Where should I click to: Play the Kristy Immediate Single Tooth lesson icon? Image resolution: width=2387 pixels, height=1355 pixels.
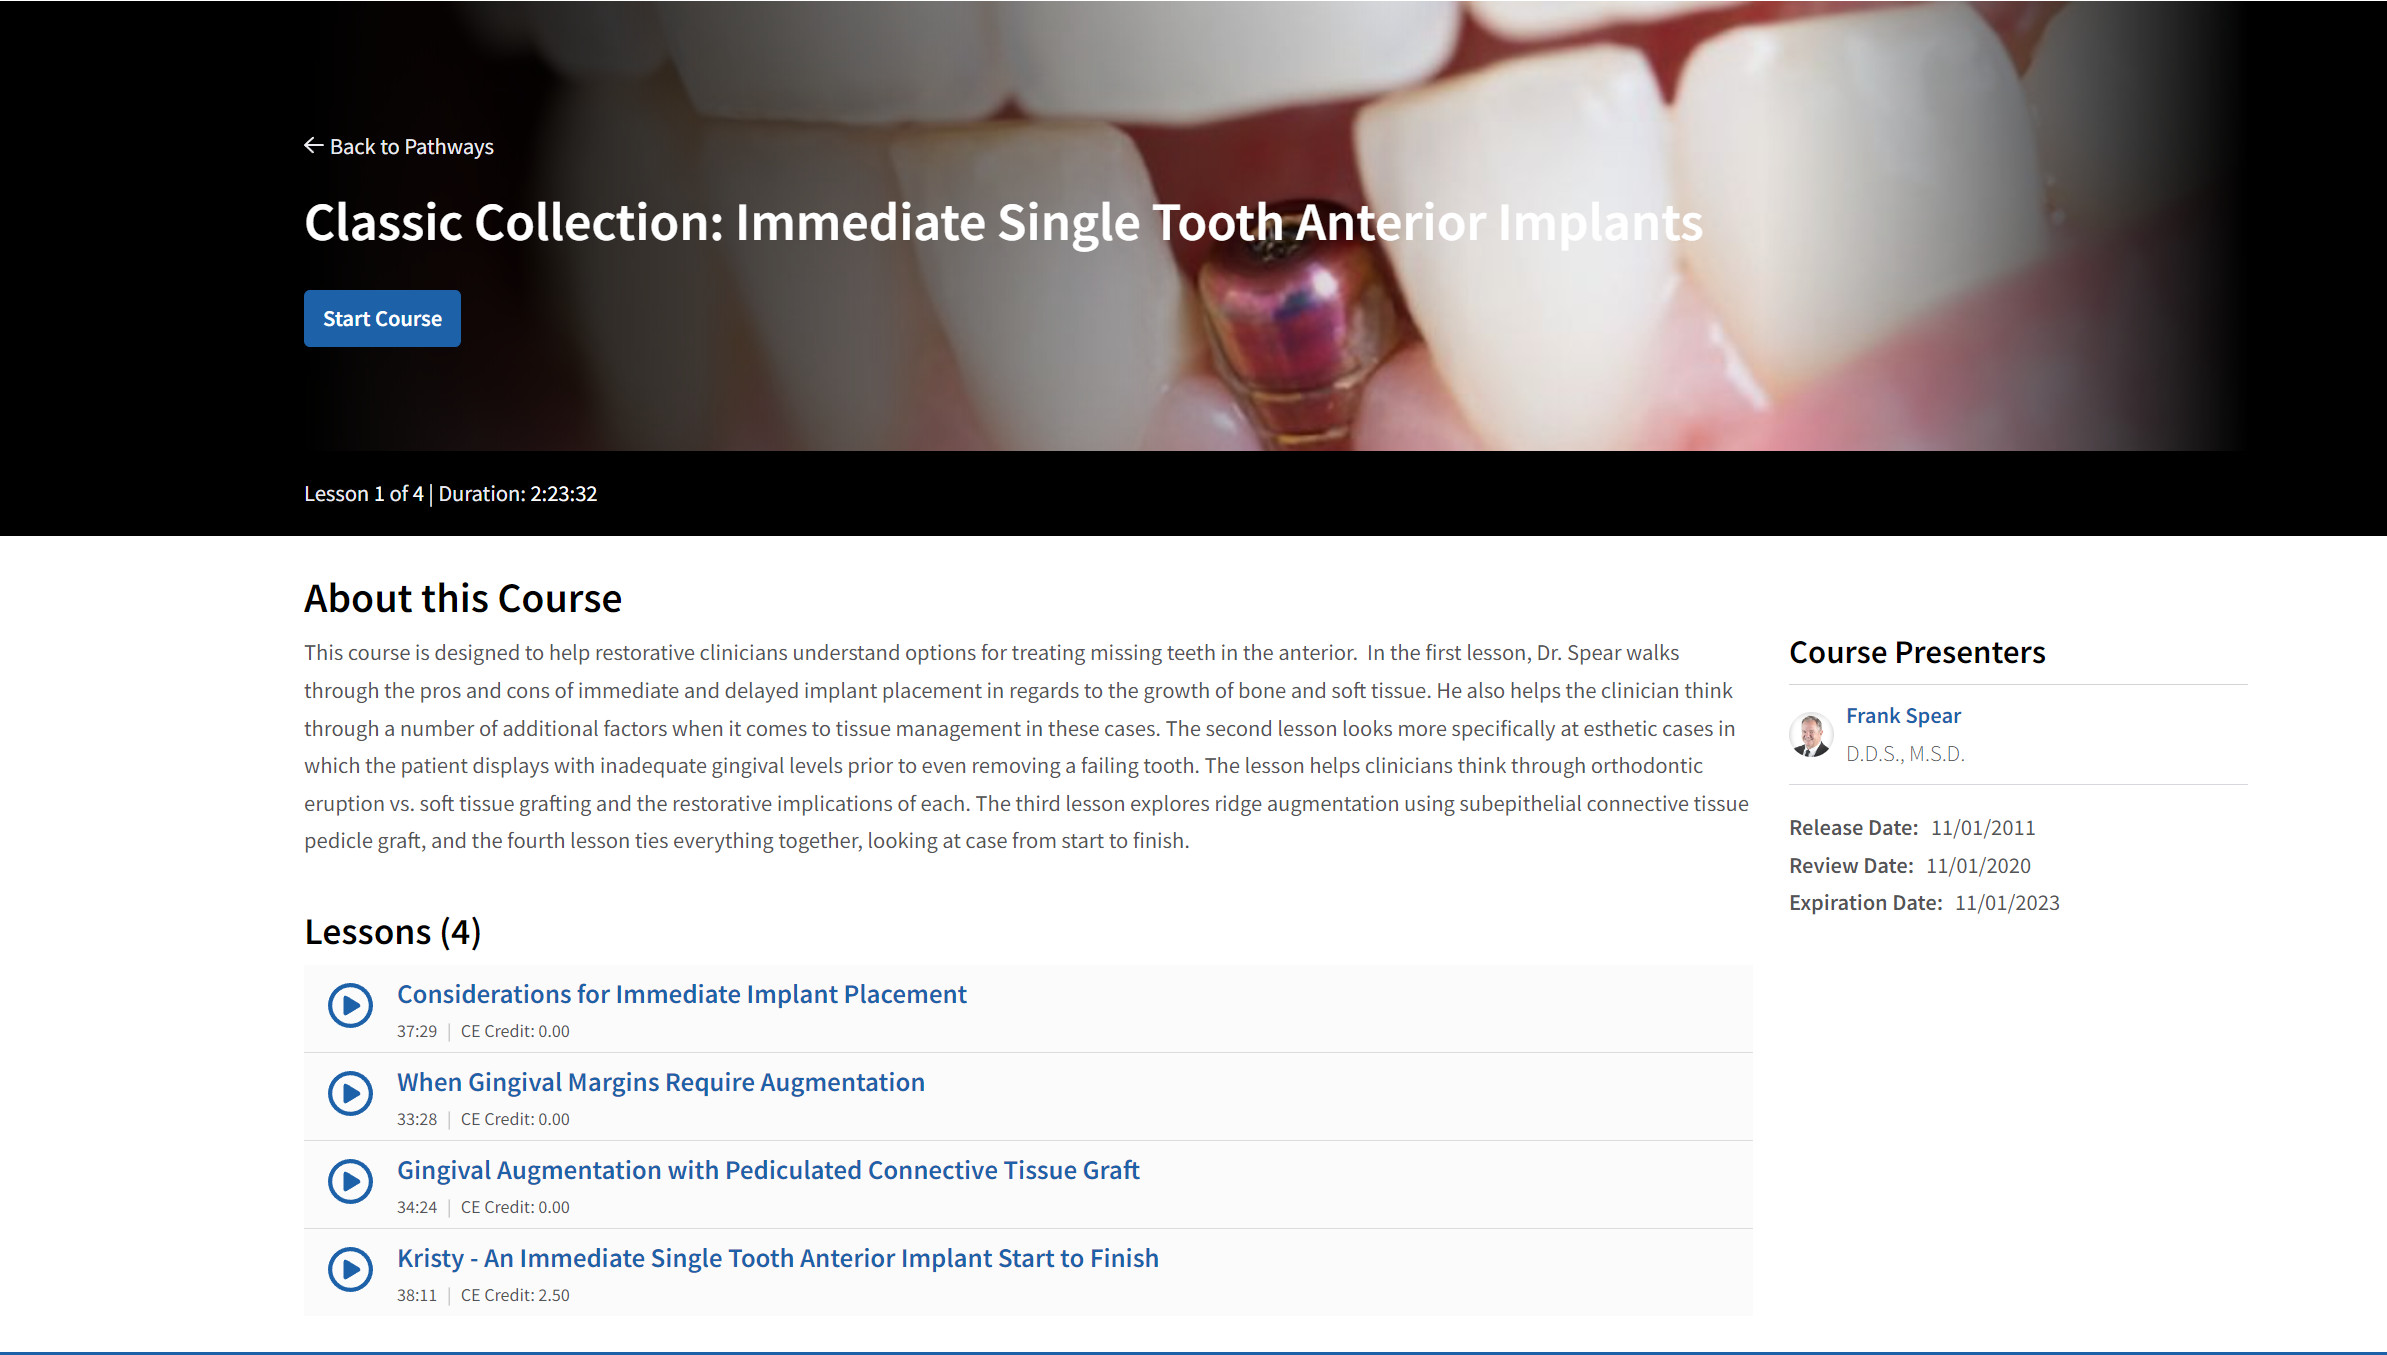tap(351, 1270)
